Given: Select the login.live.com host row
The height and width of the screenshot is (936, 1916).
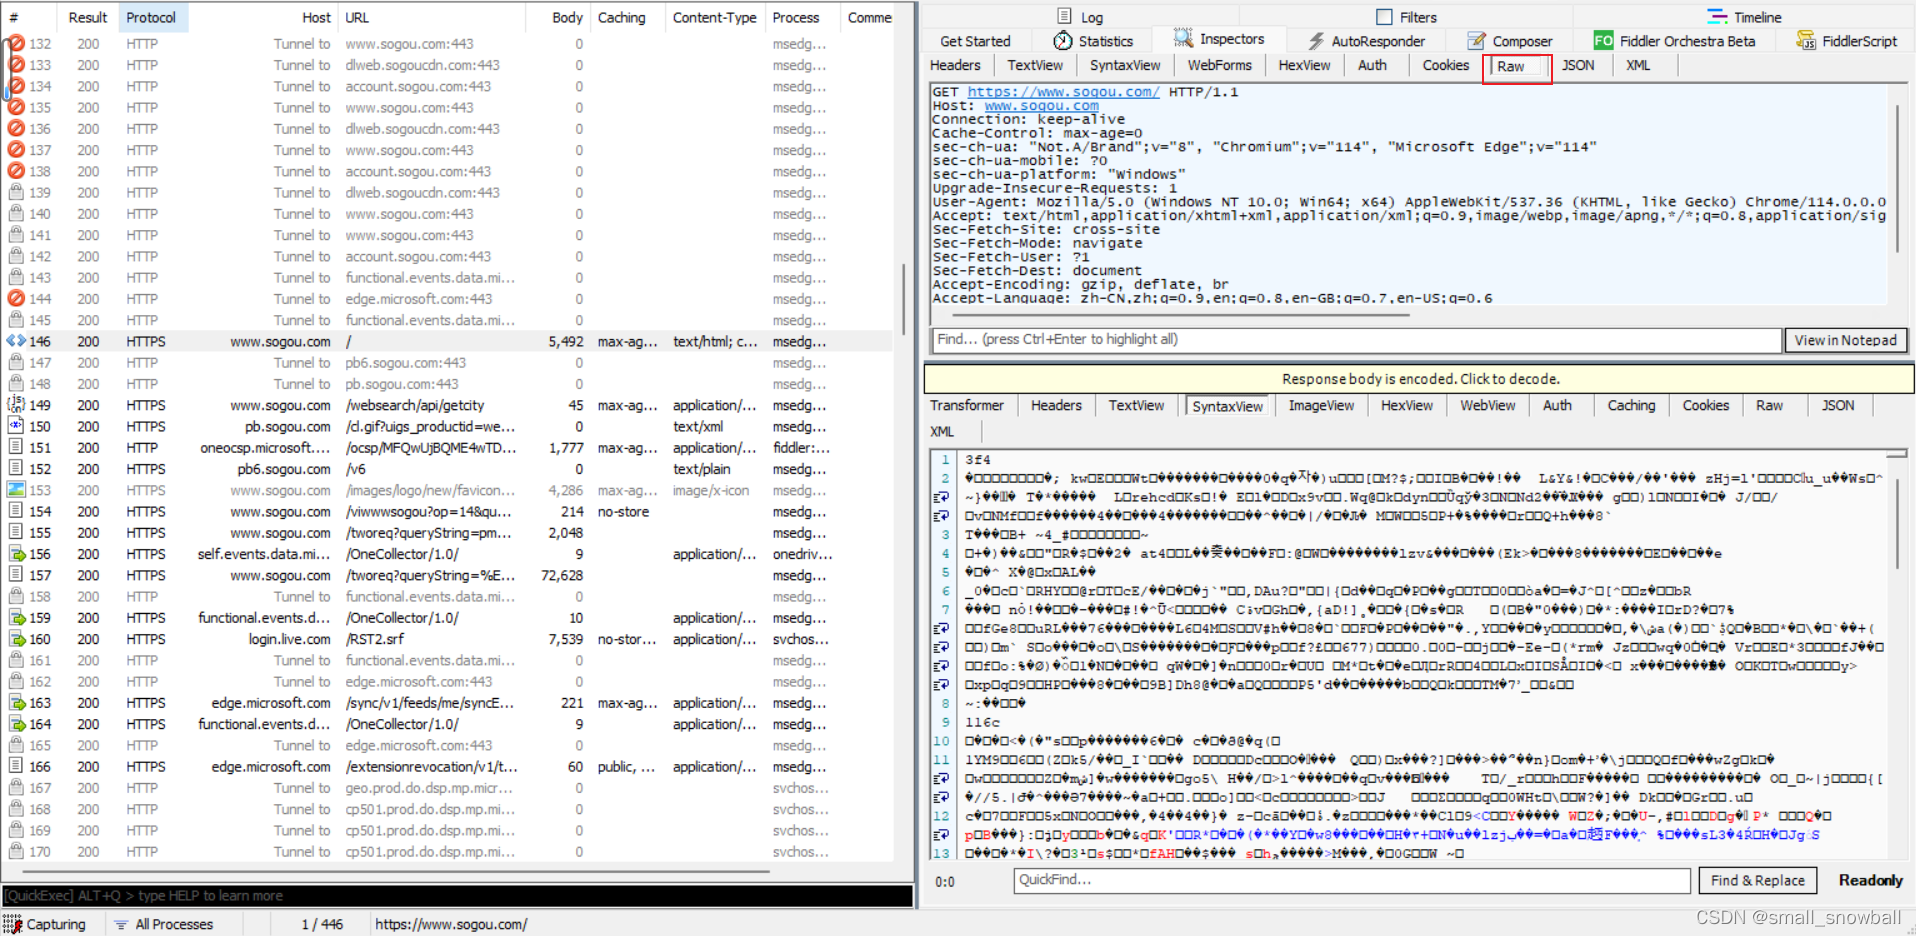Looking at the screenshot, I should pyautogui.click(x=289, y=639).
